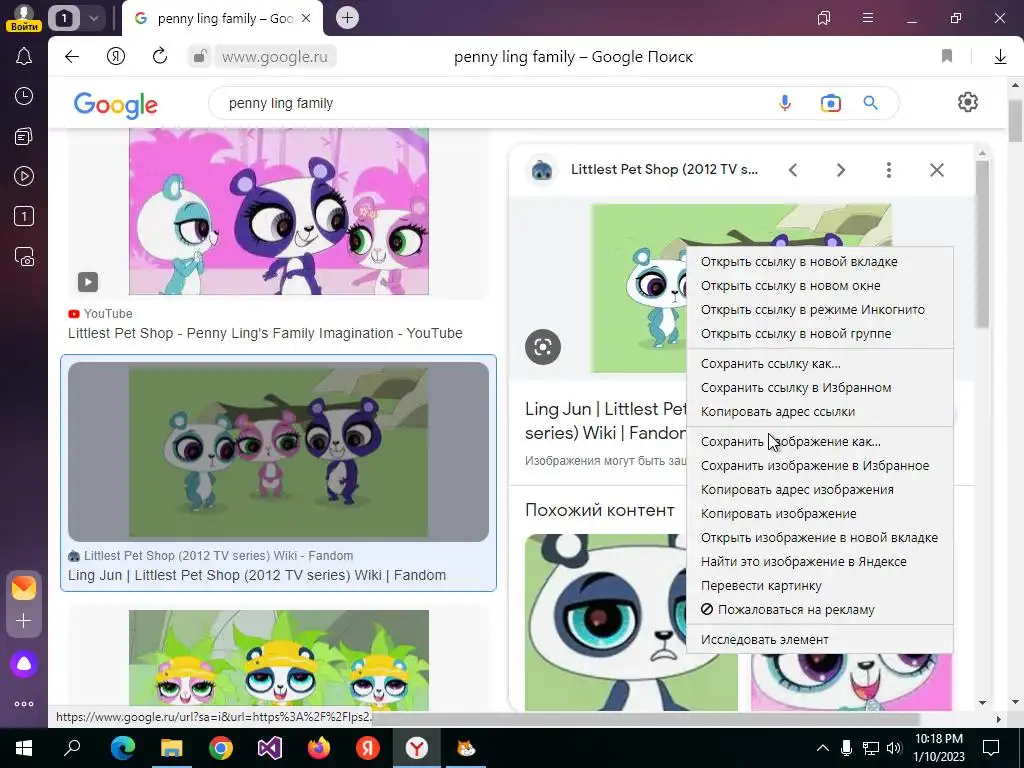Open collections icon in the sidebar

coord(24,136)
